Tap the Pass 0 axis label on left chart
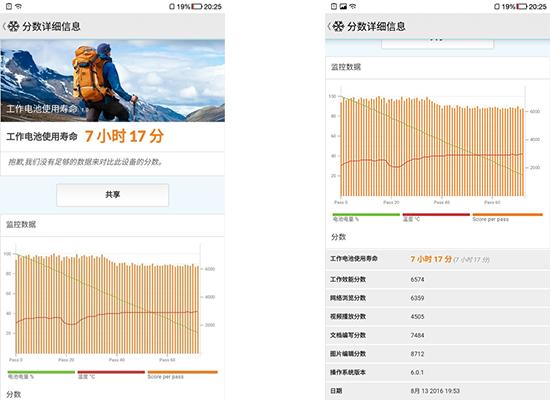 pos(15,360)
